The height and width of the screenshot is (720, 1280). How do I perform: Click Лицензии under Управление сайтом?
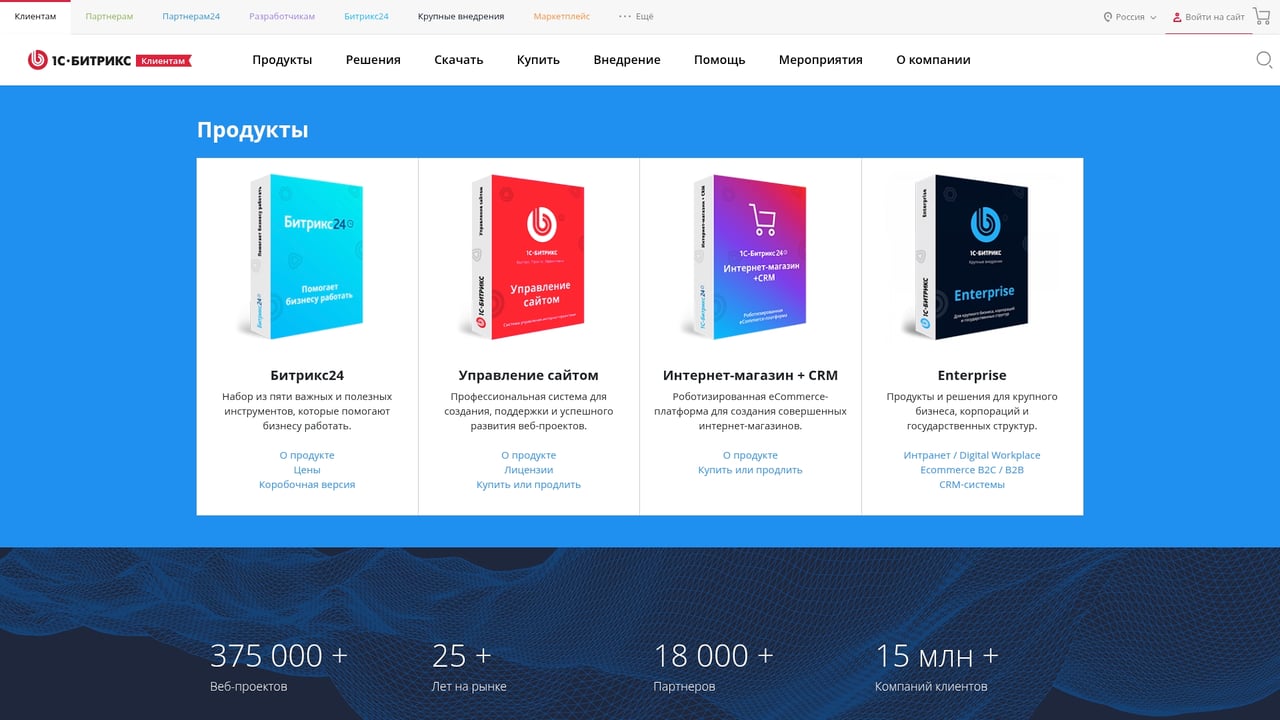pos(529,469)
